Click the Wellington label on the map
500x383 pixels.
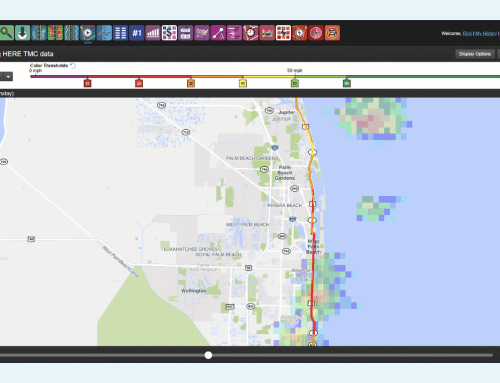coord(194,291)
